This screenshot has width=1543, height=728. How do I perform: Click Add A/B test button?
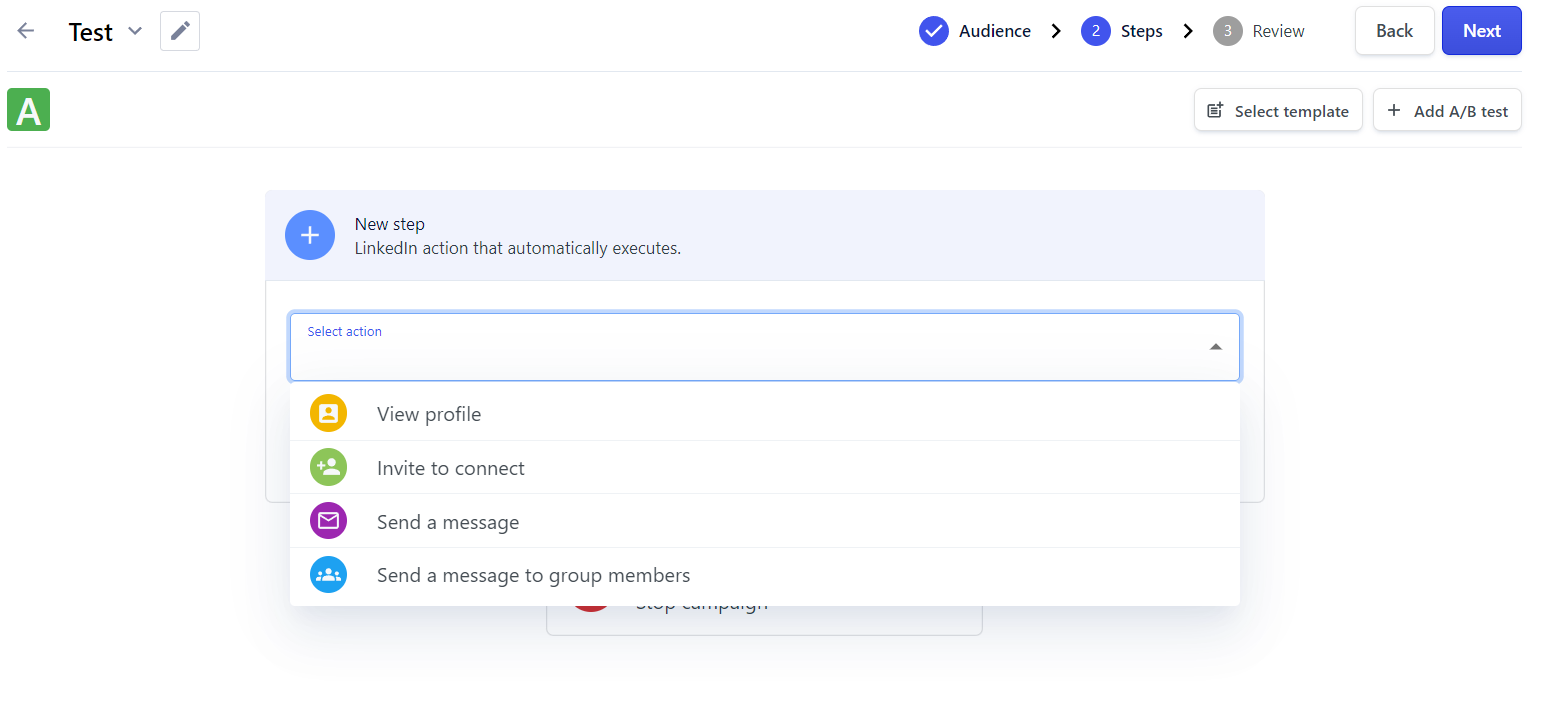point(1447,111)
